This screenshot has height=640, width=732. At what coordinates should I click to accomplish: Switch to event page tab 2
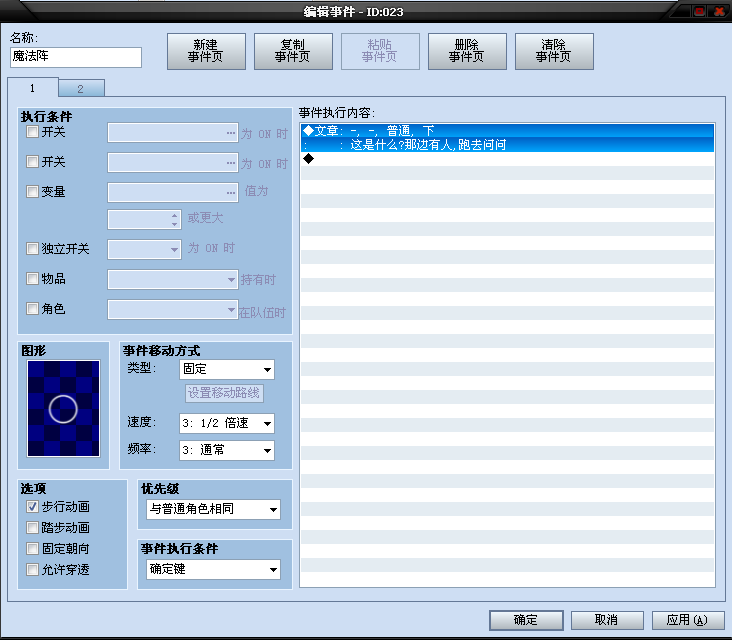pos(81,88)
